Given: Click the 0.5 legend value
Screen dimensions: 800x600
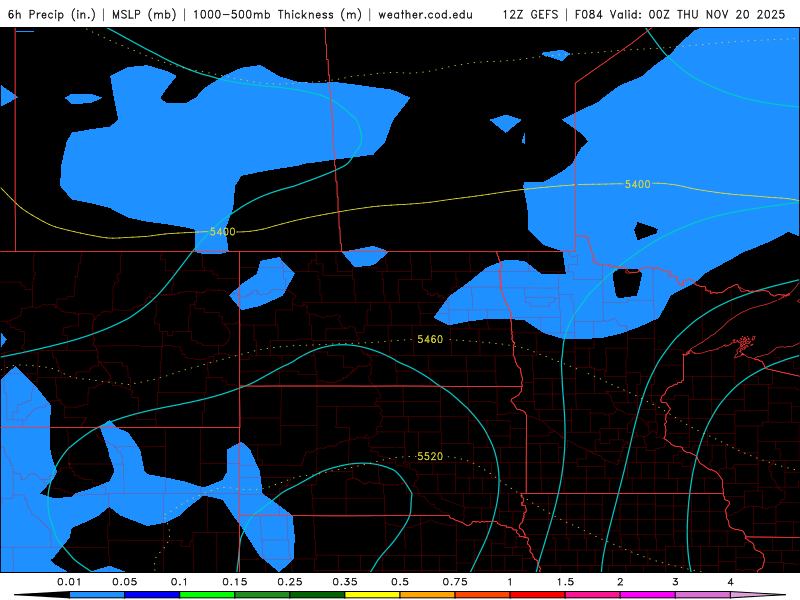Looking at the screenshot, I should click(400, 582).
